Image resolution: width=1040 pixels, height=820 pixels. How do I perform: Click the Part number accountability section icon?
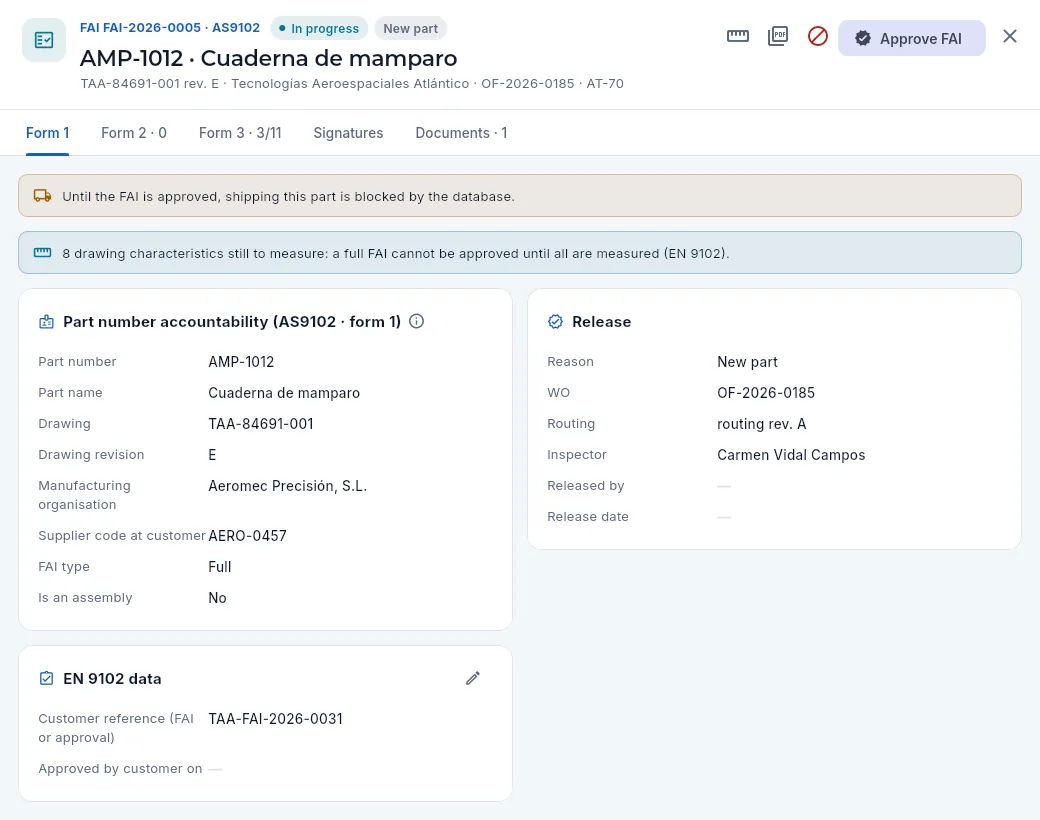coord(46,322)
